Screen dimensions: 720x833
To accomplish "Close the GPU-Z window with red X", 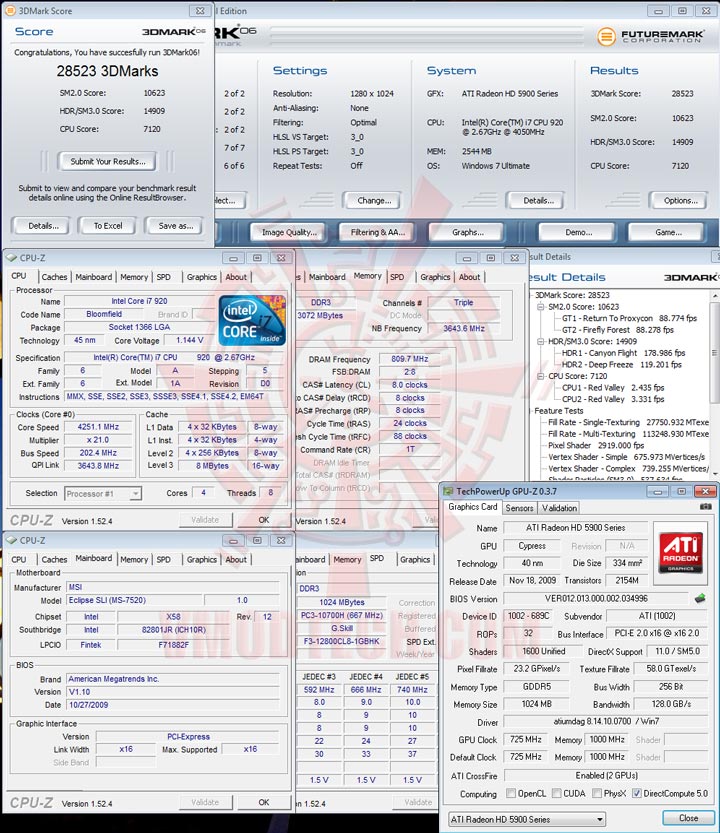I will (x=705, y=491).
